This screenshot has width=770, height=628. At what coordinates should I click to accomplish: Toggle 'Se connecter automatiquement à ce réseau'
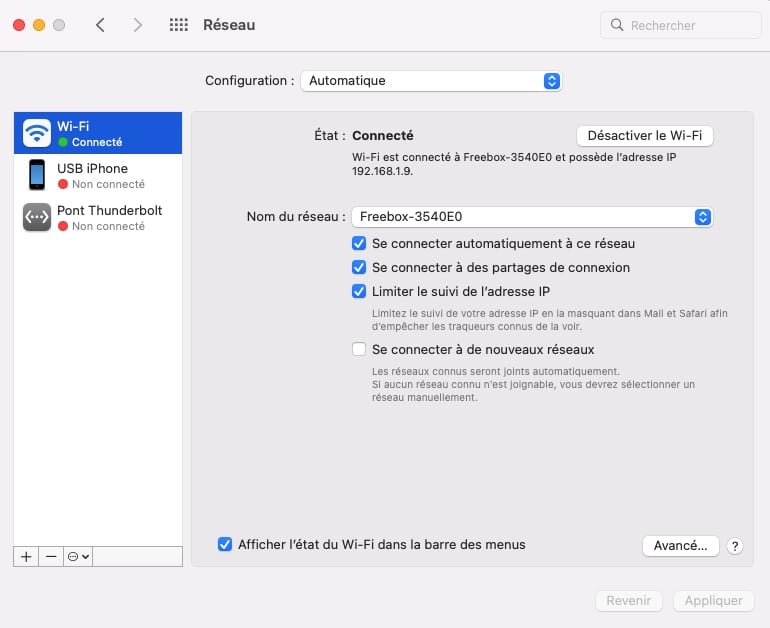tap(359, 243)
